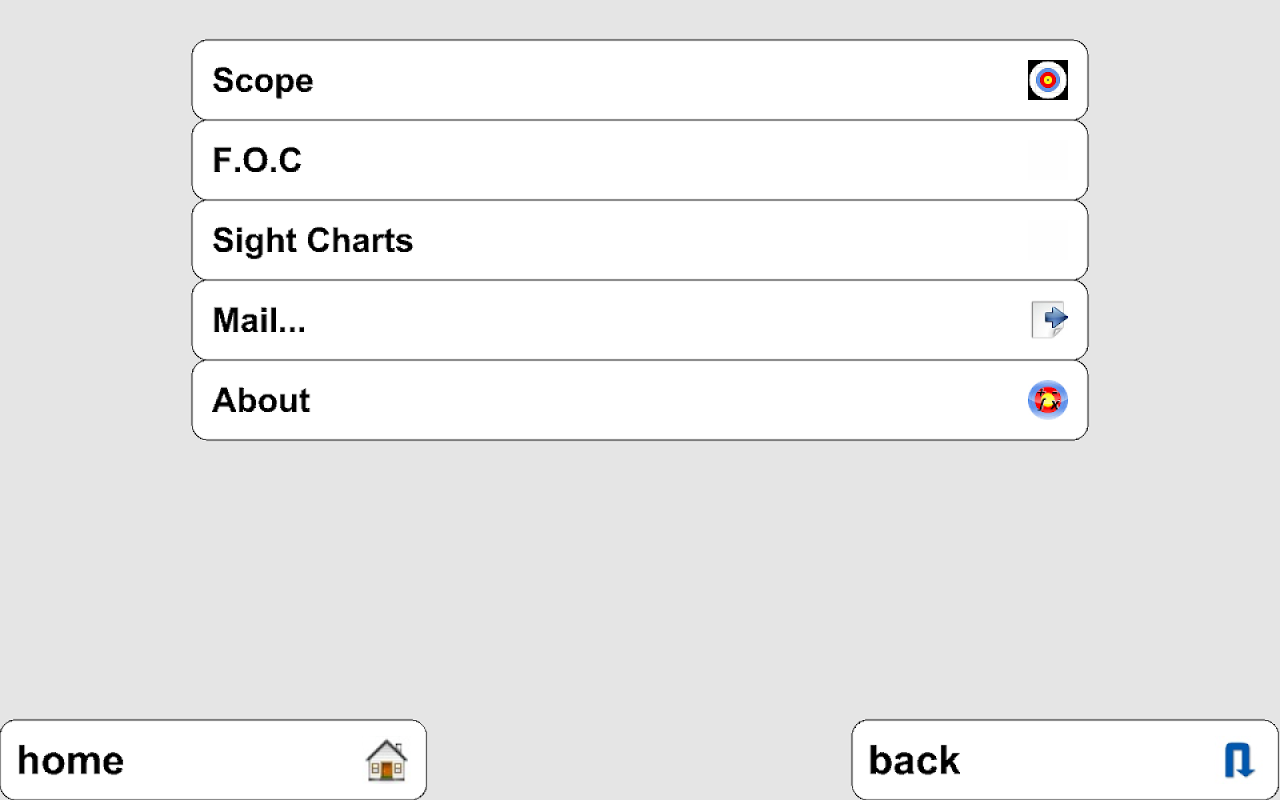Image resolution: width=1280 pixels, height=800 pixels.
Task: Tap the "Sight Charts" text label
Action: coord(313,240)
